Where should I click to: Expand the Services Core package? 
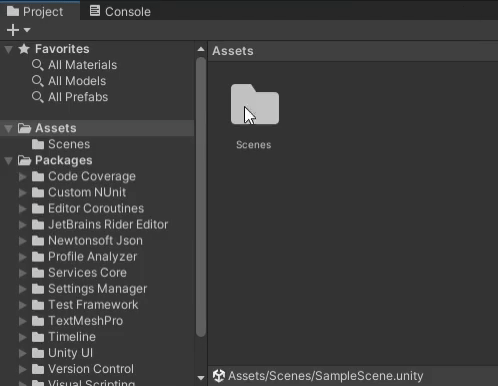(x=22, y=273)
